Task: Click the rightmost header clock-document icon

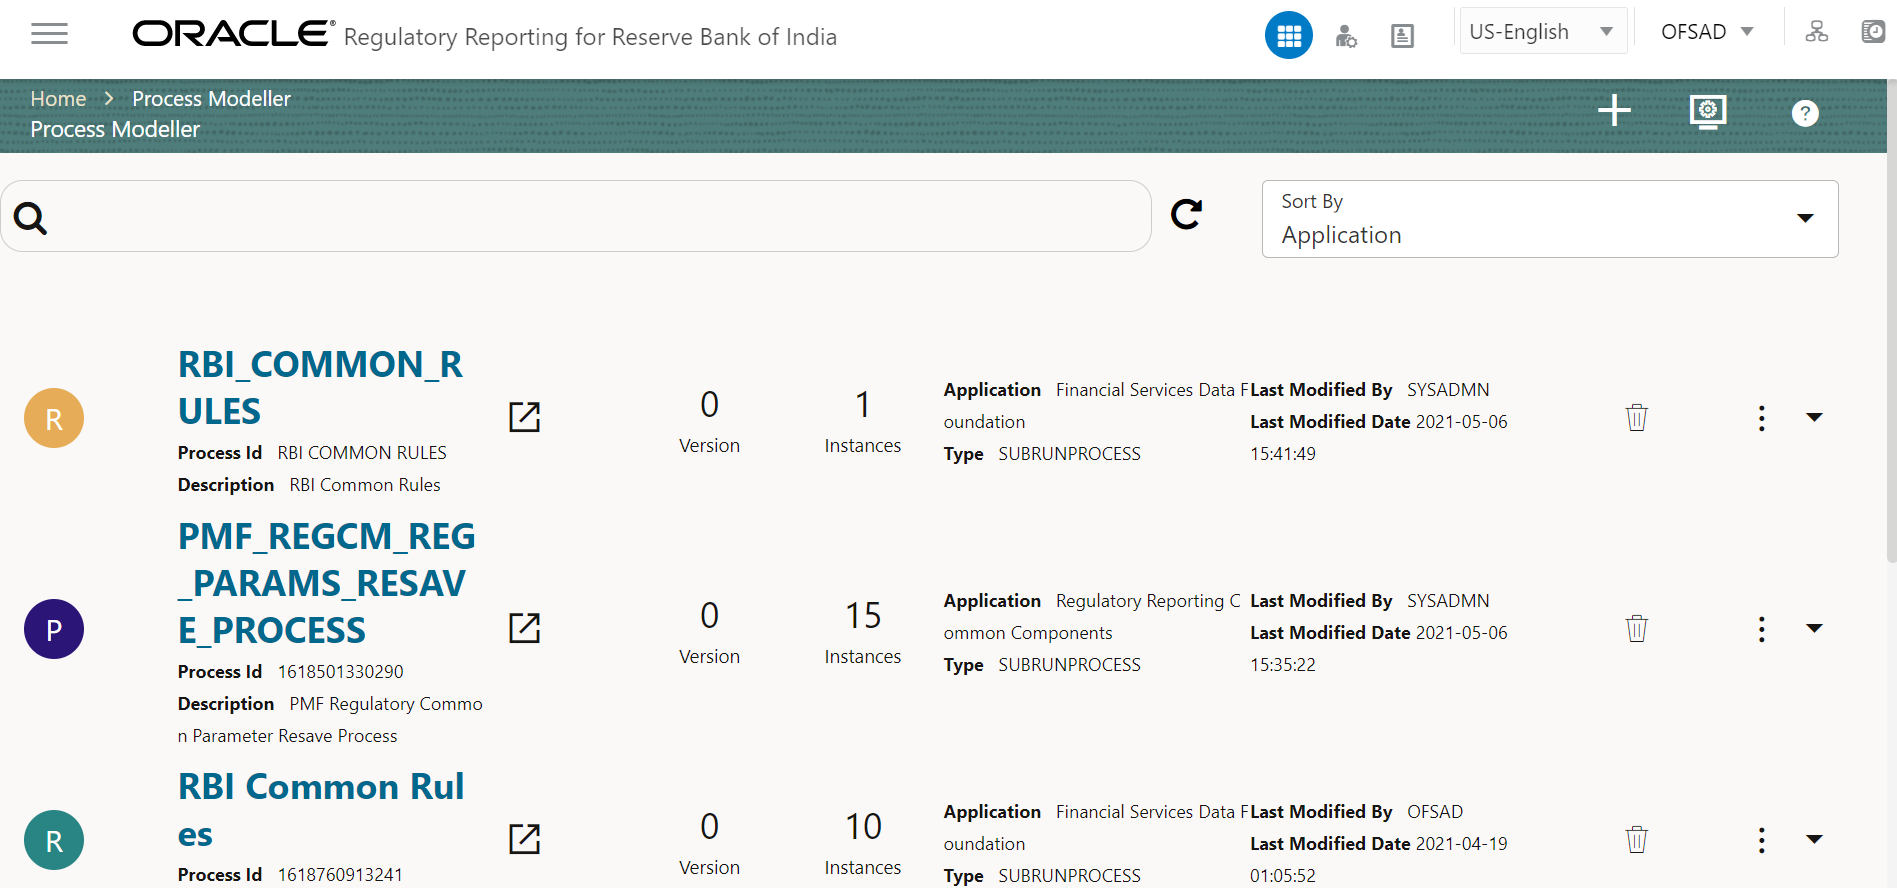Action: pos(1873,32)
